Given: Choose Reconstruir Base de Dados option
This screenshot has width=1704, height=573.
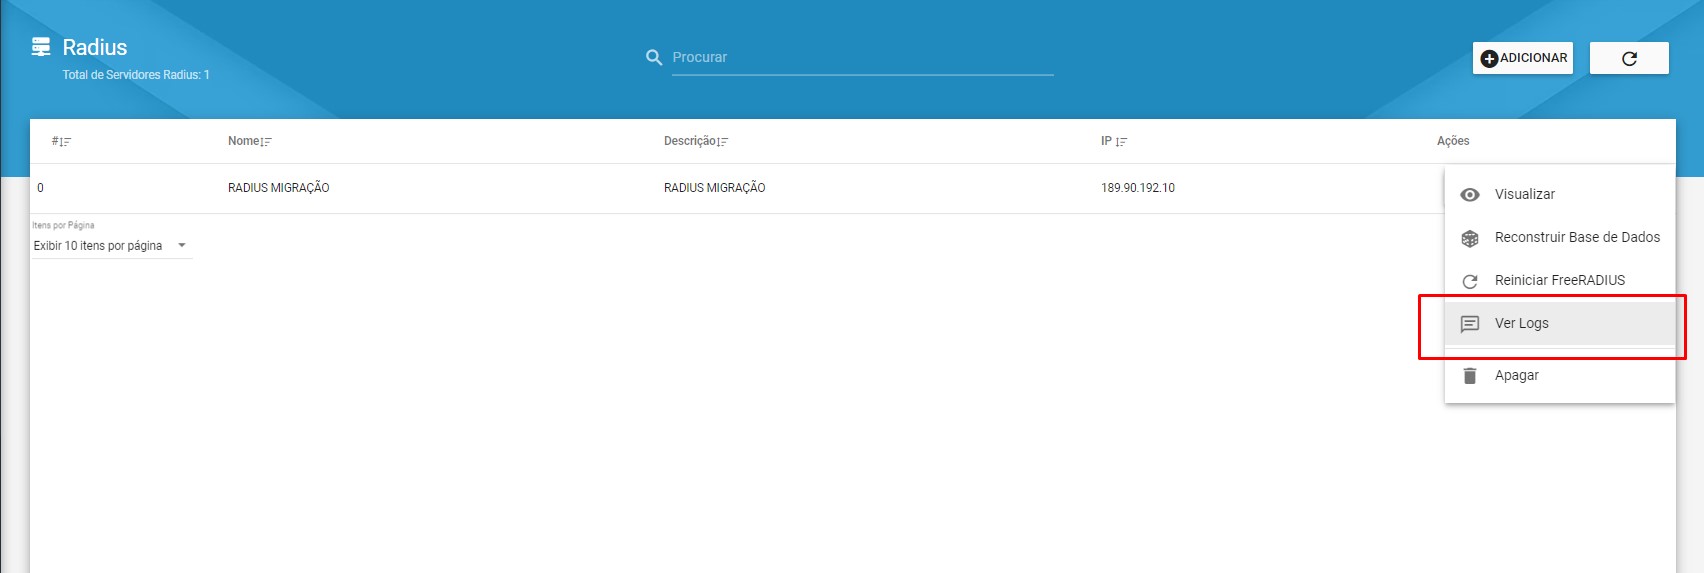Looking at the screenshot, I should (x=1560, y=237).
